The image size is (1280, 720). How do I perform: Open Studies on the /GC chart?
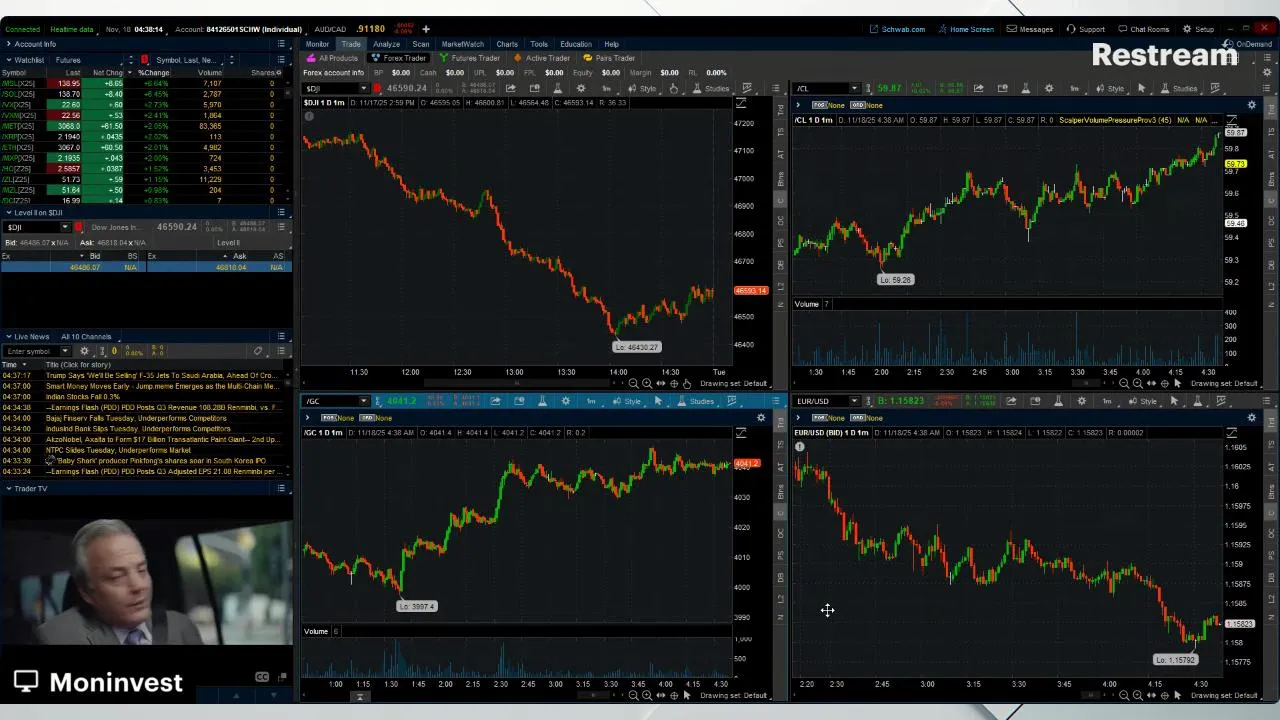coord(694,401)
